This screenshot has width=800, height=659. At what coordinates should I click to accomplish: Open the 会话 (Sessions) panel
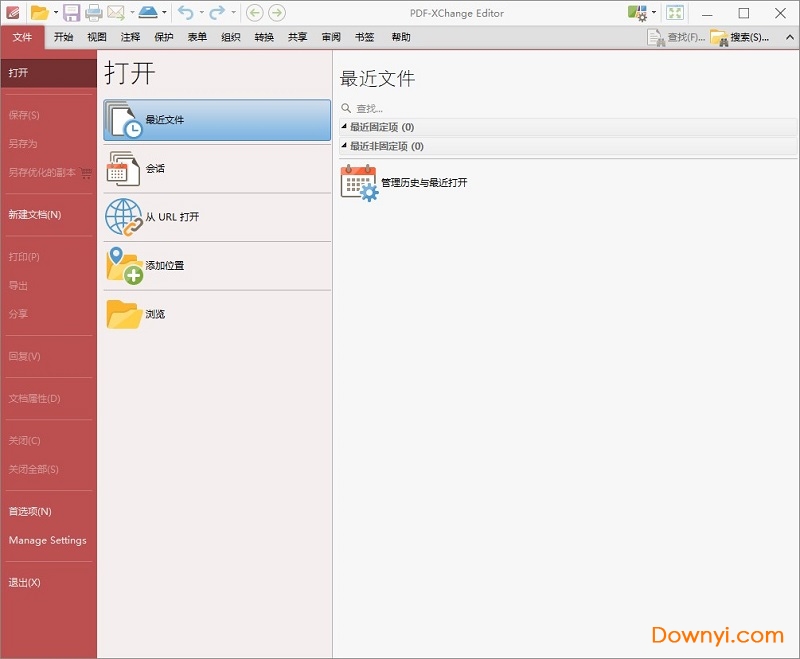(x=210, y=169)
